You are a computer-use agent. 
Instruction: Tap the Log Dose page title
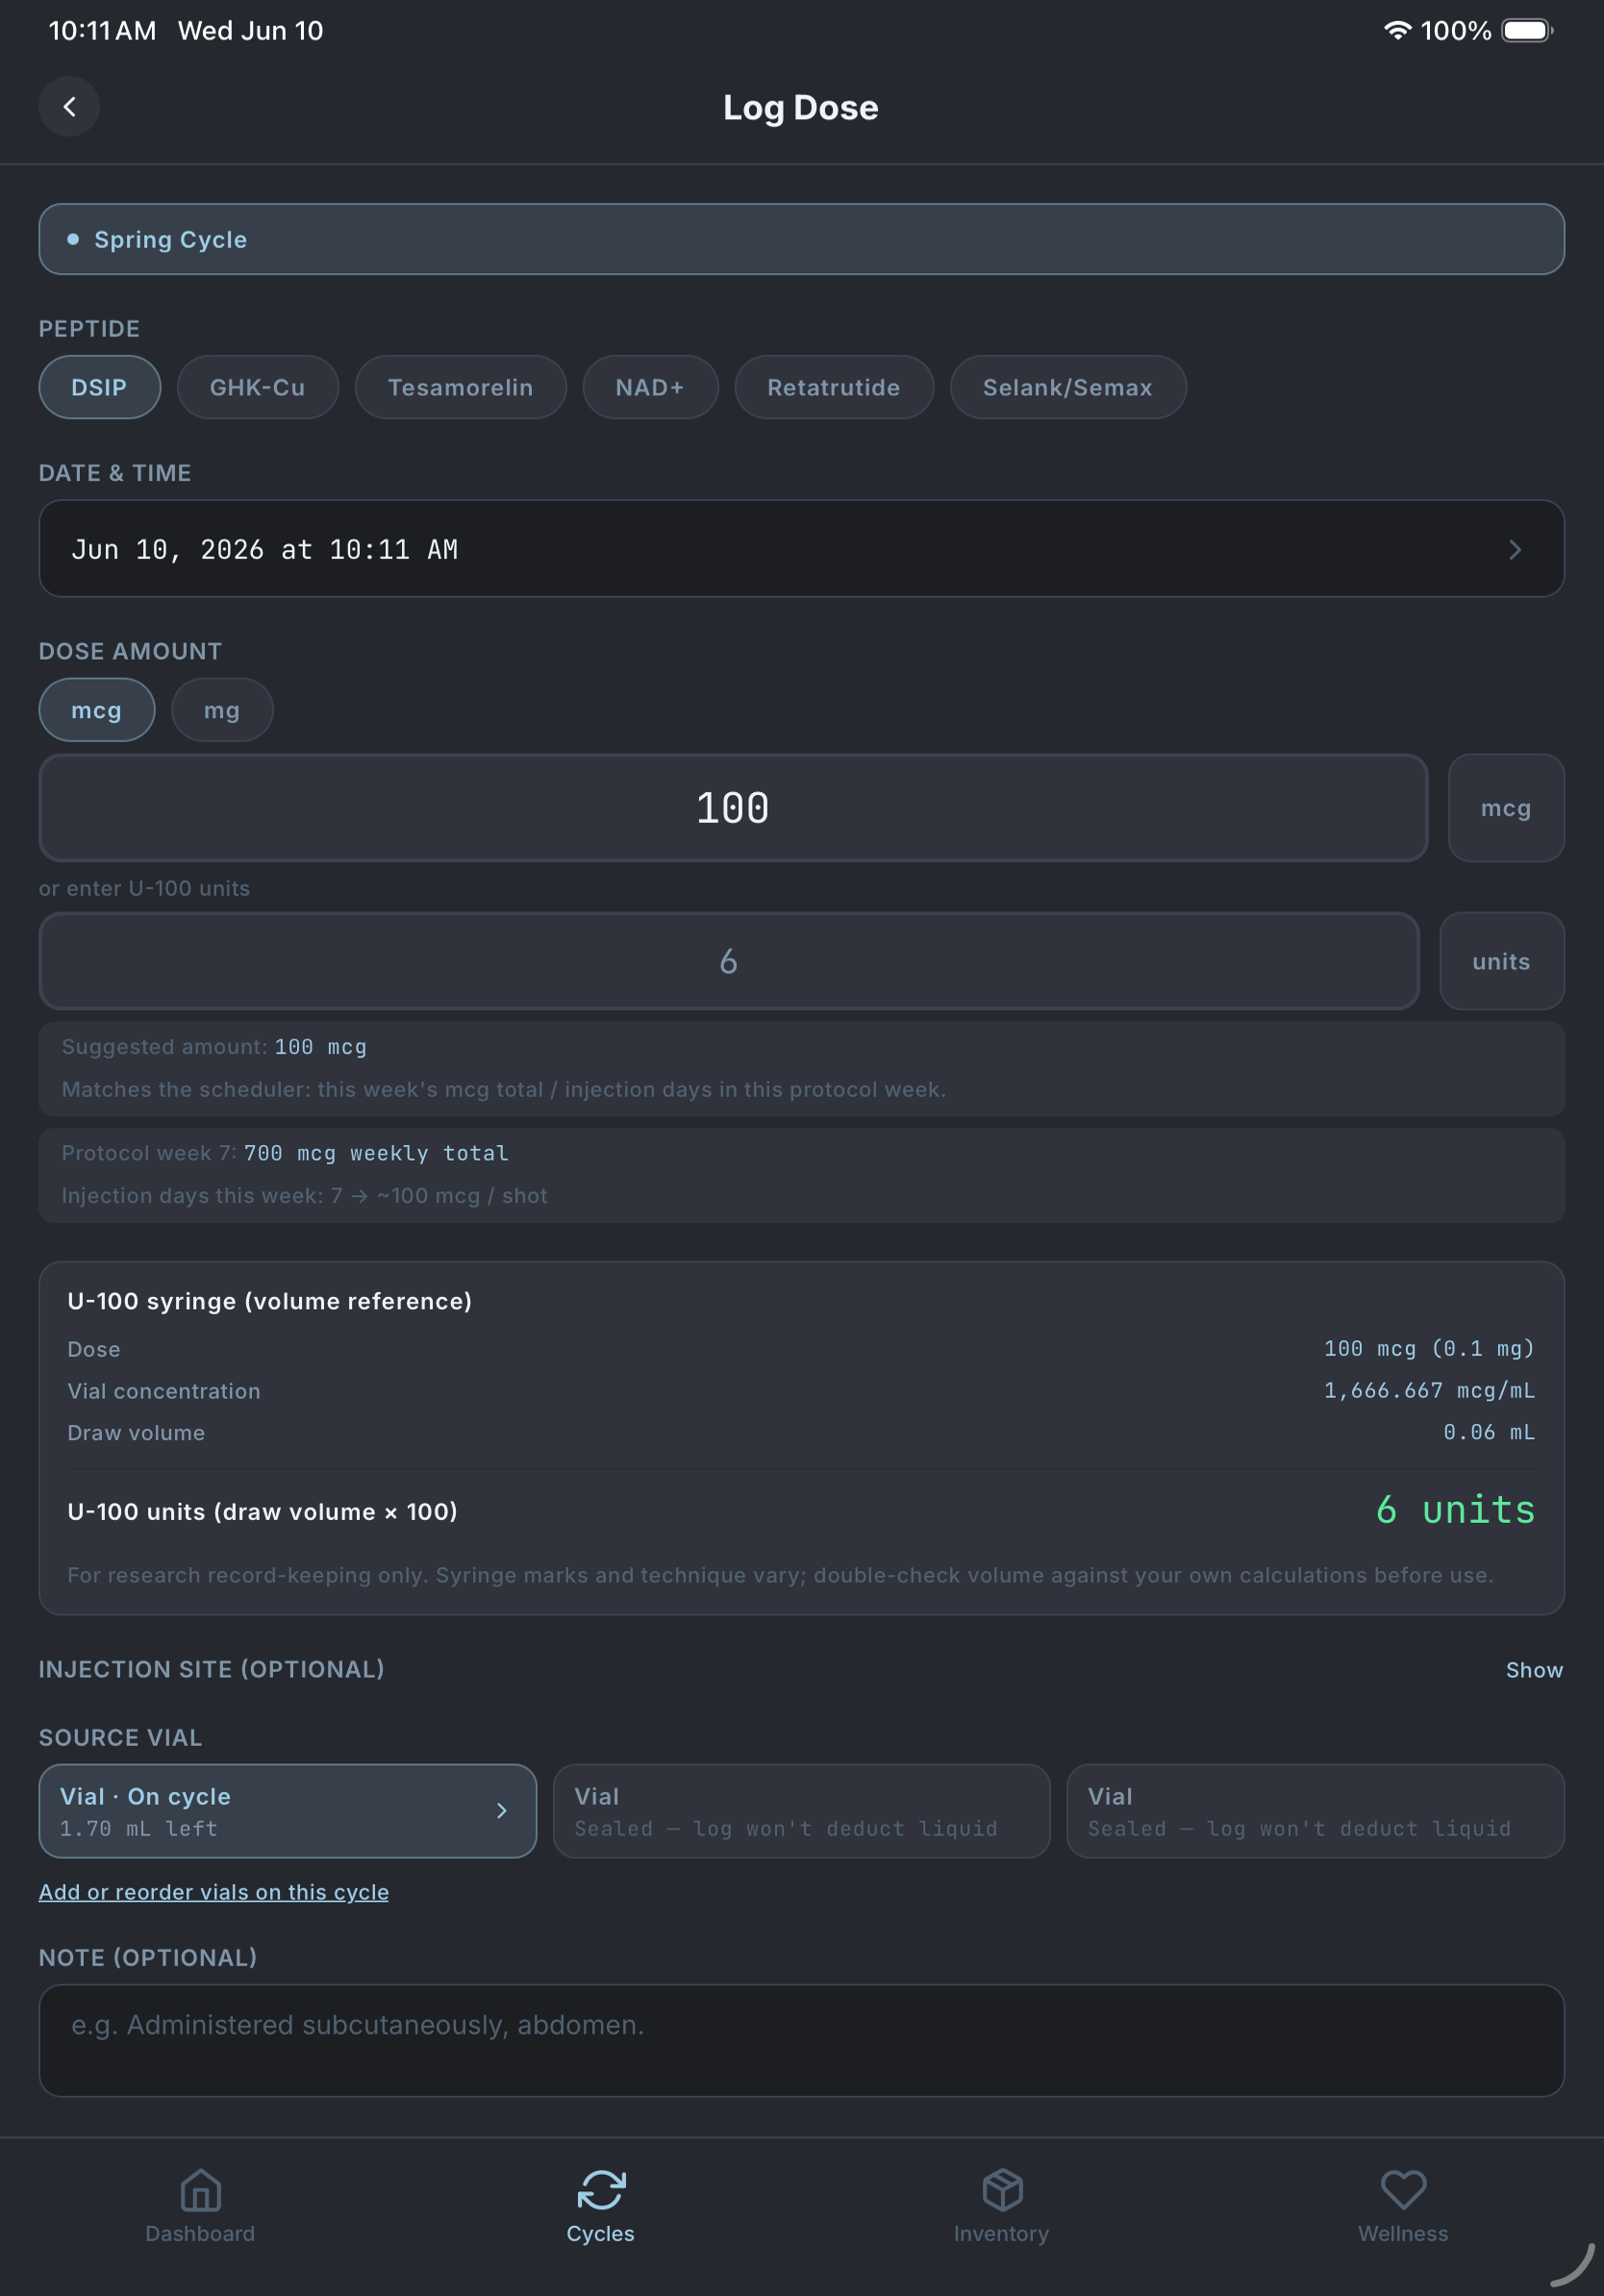click(x=801, y=107)
